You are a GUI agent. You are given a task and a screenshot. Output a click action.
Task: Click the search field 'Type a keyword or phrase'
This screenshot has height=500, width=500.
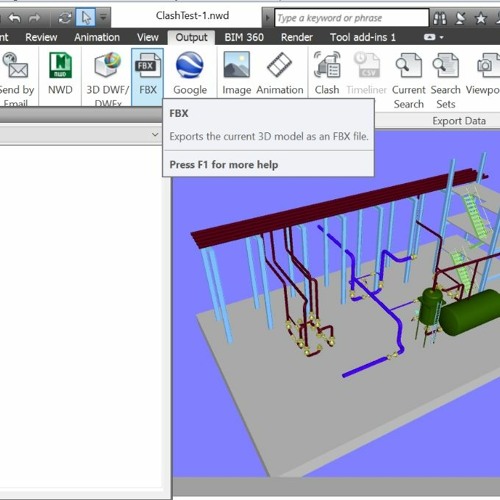point(352,18)
